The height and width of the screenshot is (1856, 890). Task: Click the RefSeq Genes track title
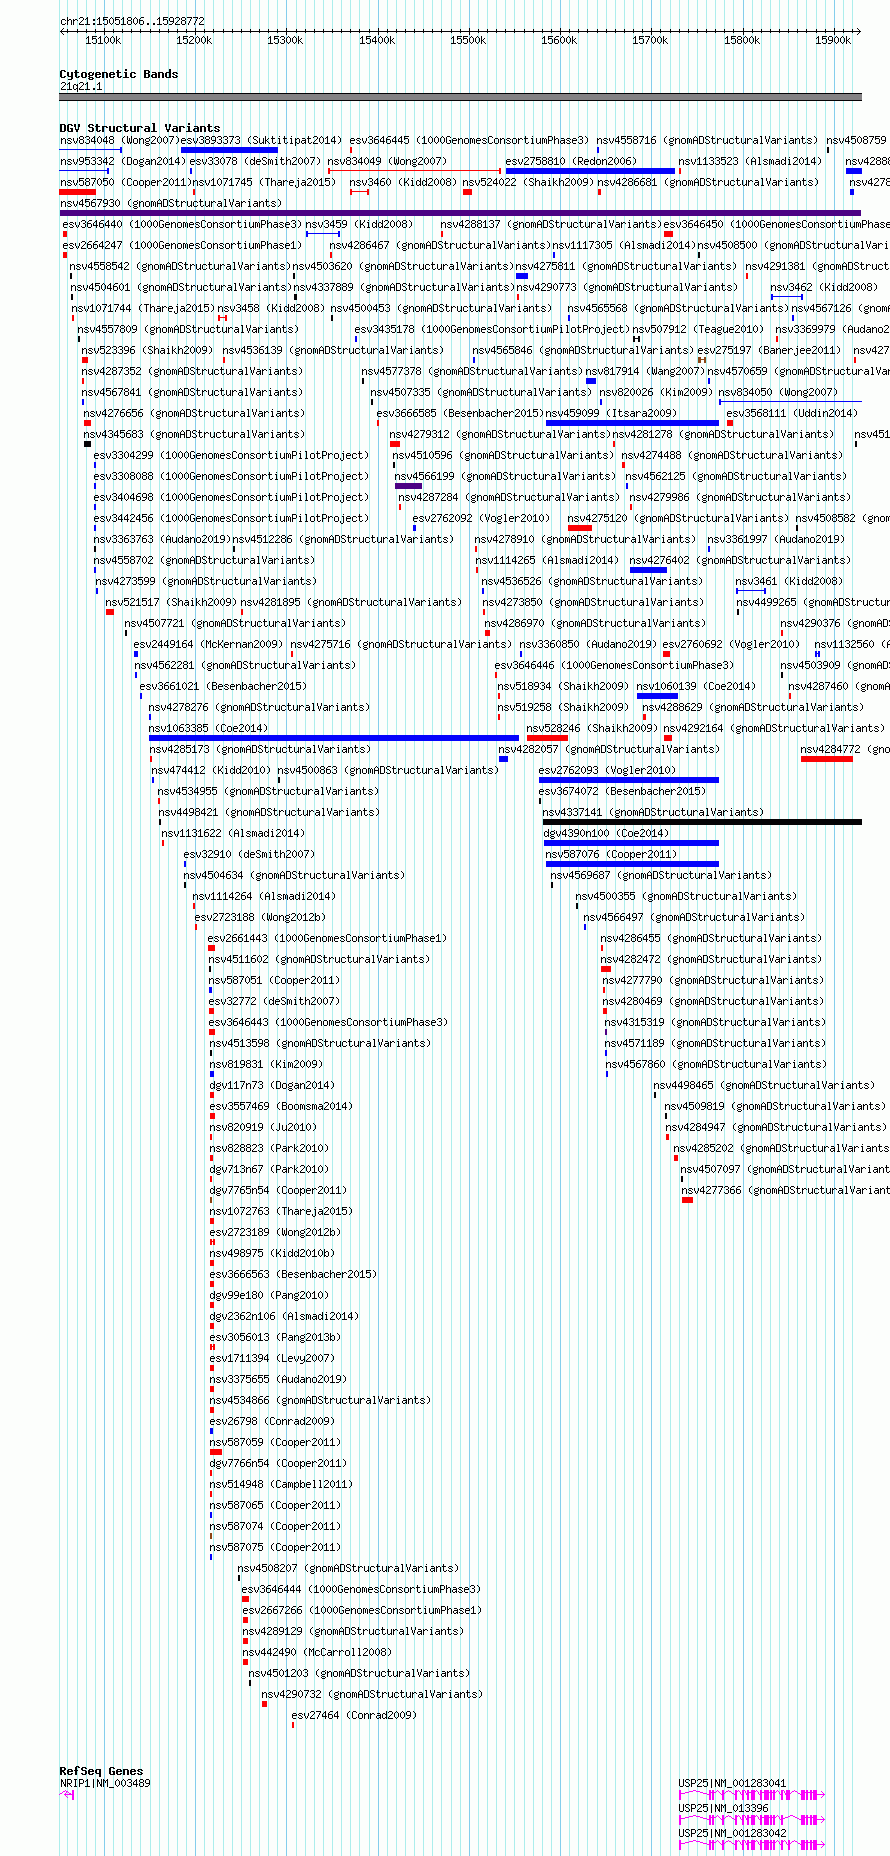coord(101,1771)
